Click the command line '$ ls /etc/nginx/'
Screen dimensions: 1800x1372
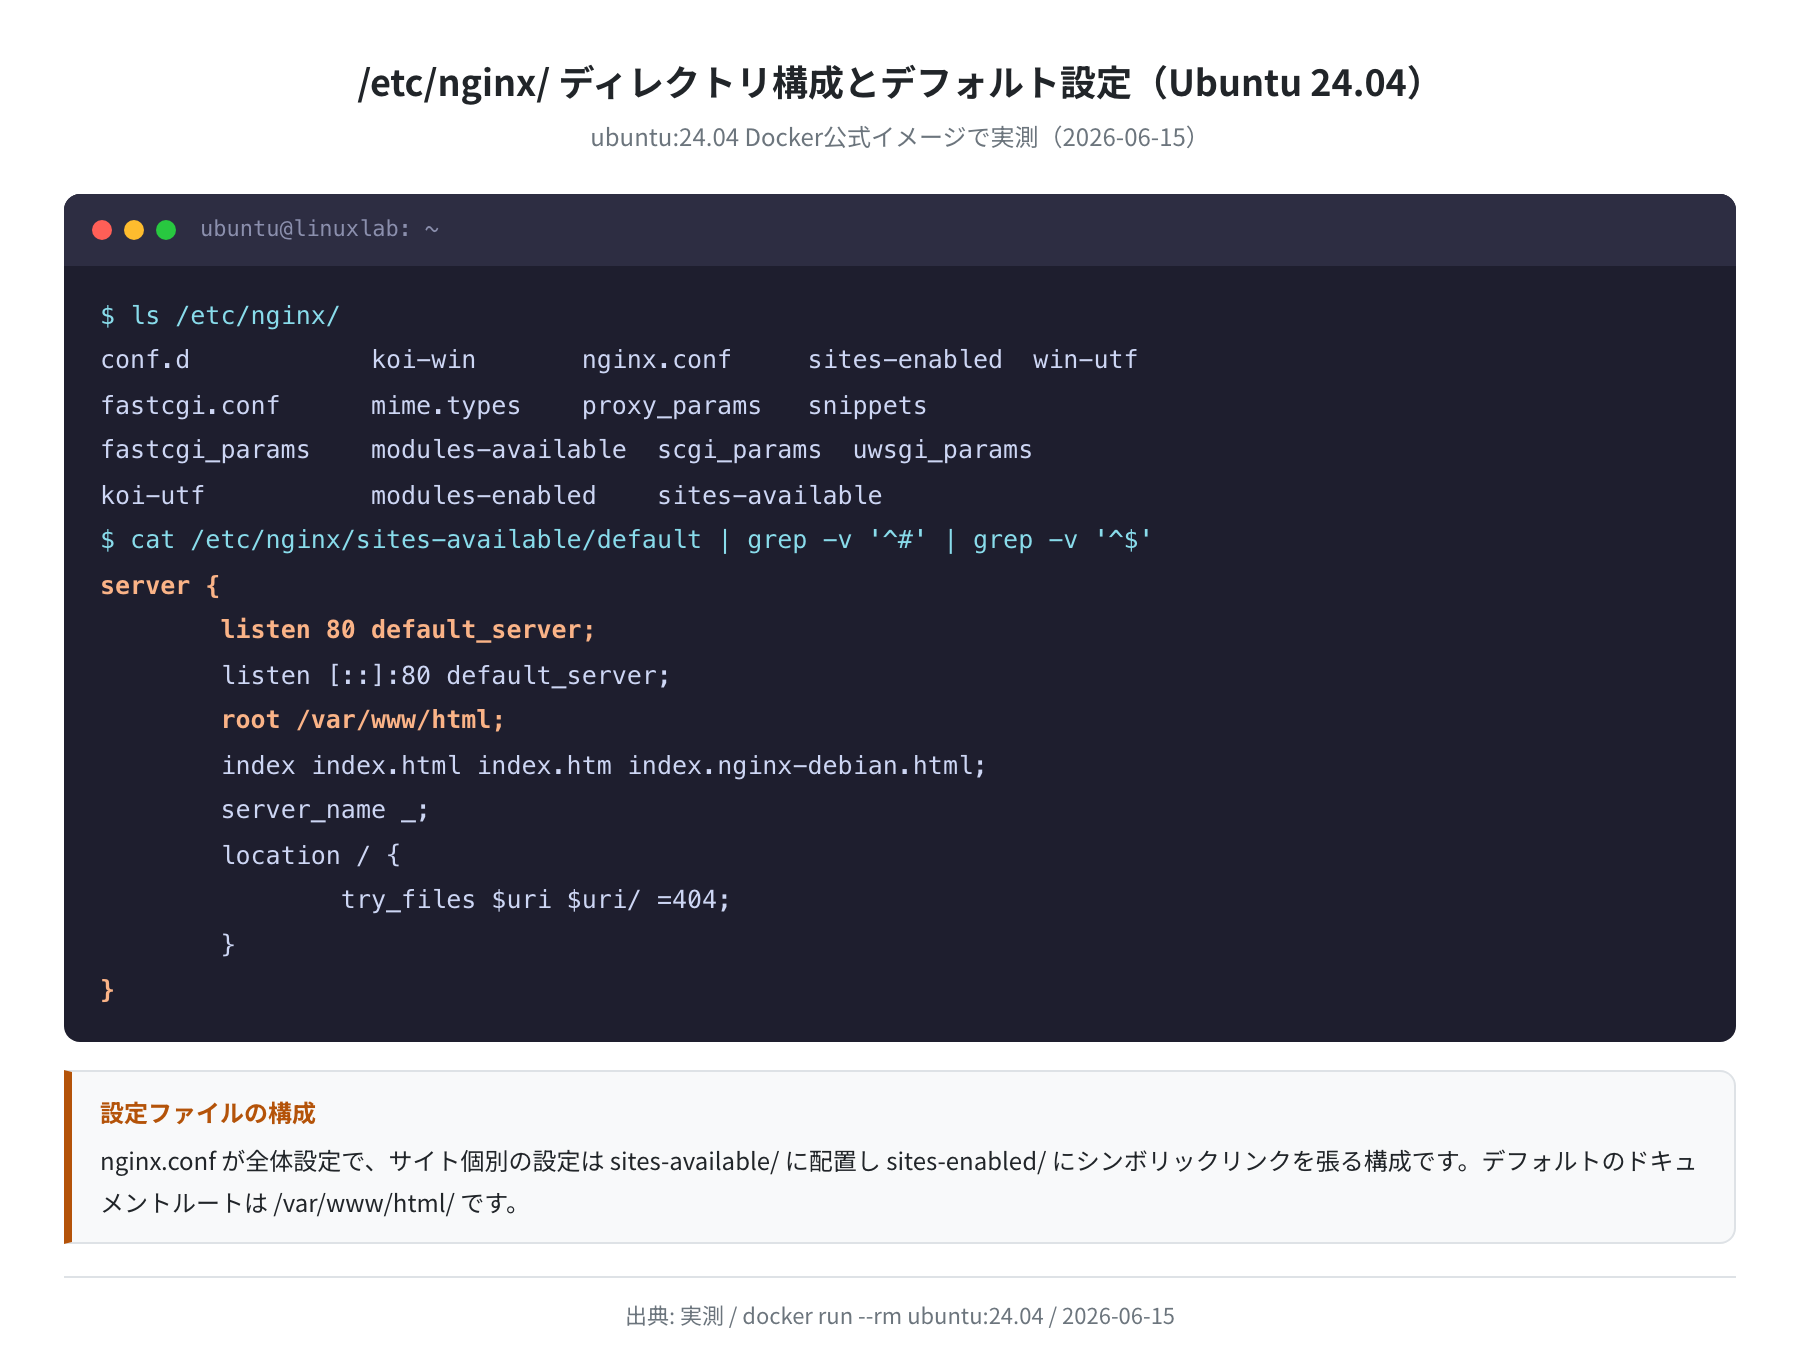point(220,316)
